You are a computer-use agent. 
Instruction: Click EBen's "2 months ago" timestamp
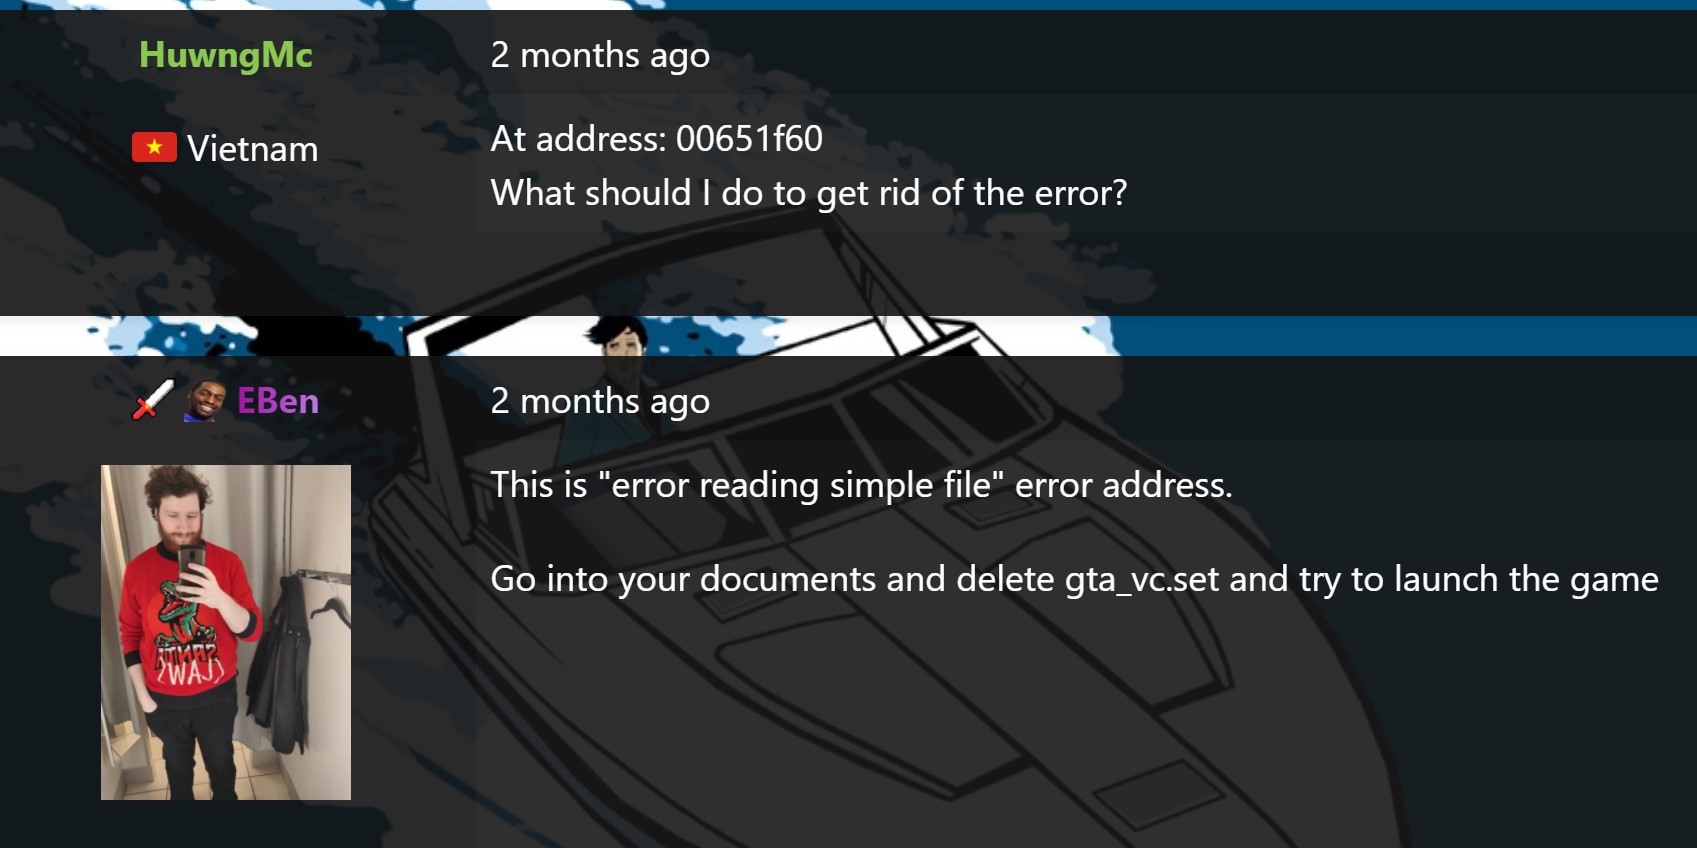click(600, 401)
